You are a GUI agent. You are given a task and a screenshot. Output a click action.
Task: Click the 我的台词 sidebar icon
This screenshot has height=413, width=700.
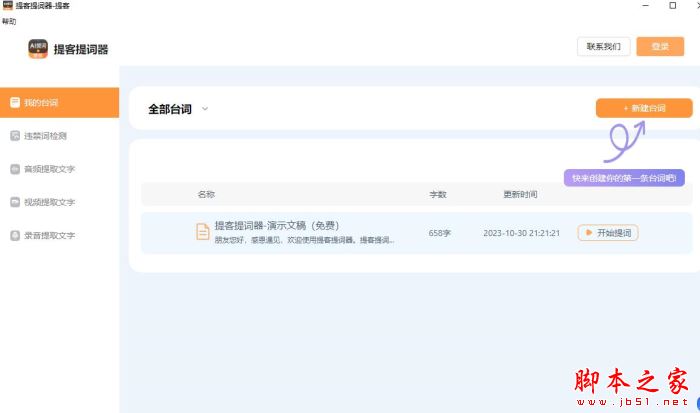point(15,103)
